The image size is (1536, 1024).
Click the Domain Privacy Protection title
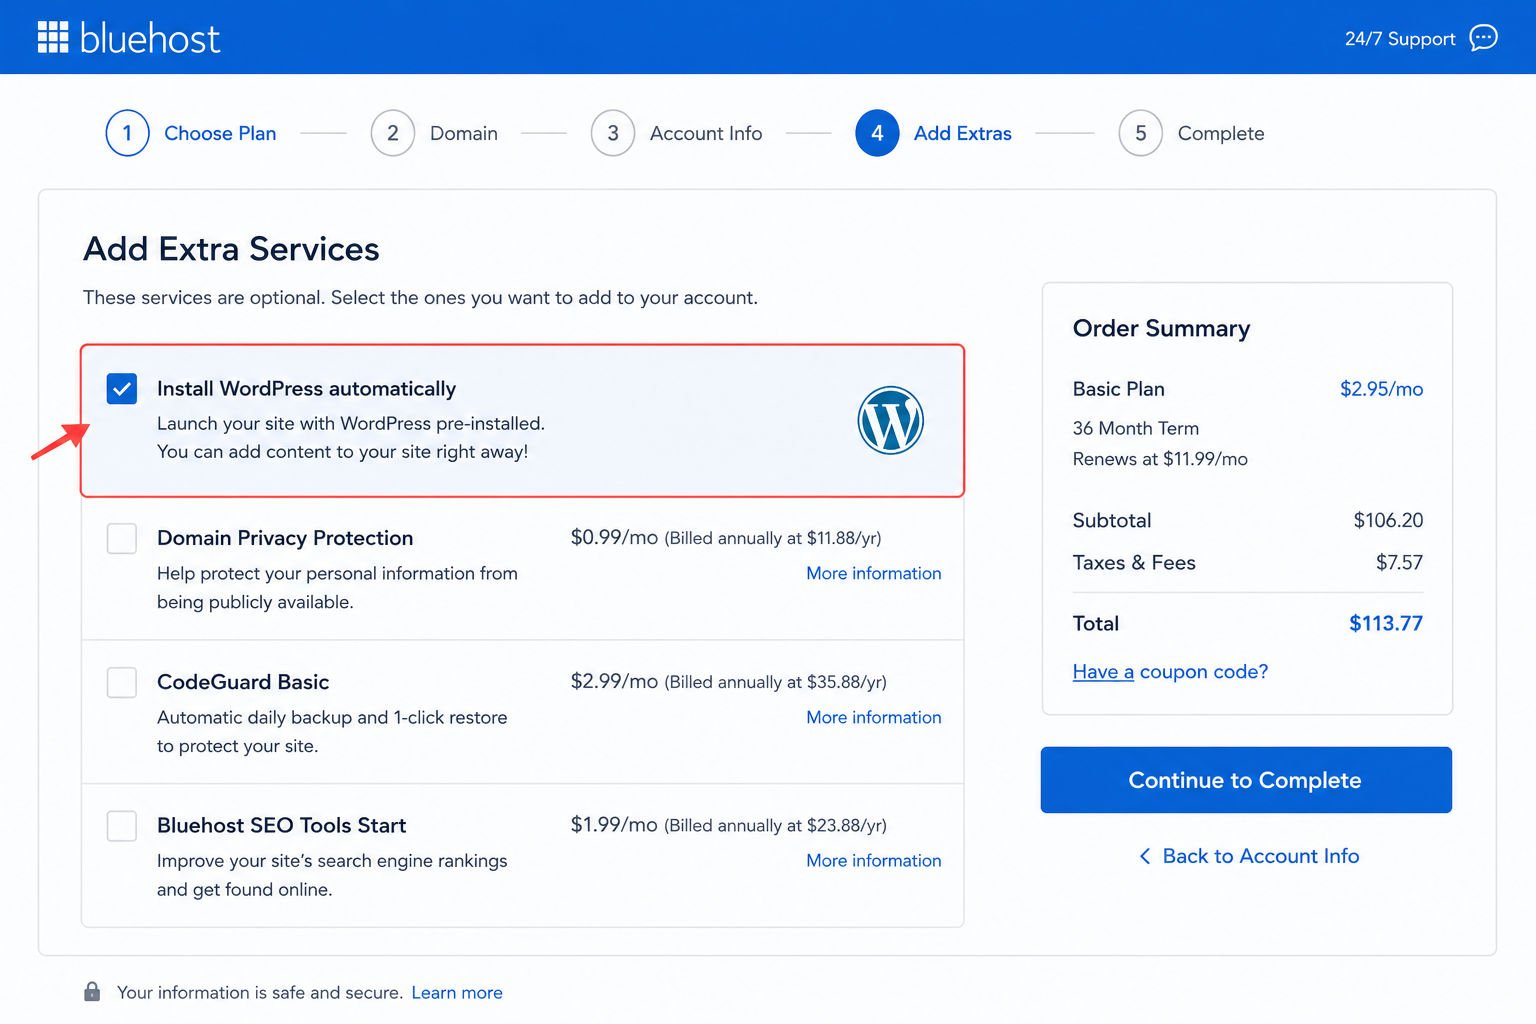point(285,538)
